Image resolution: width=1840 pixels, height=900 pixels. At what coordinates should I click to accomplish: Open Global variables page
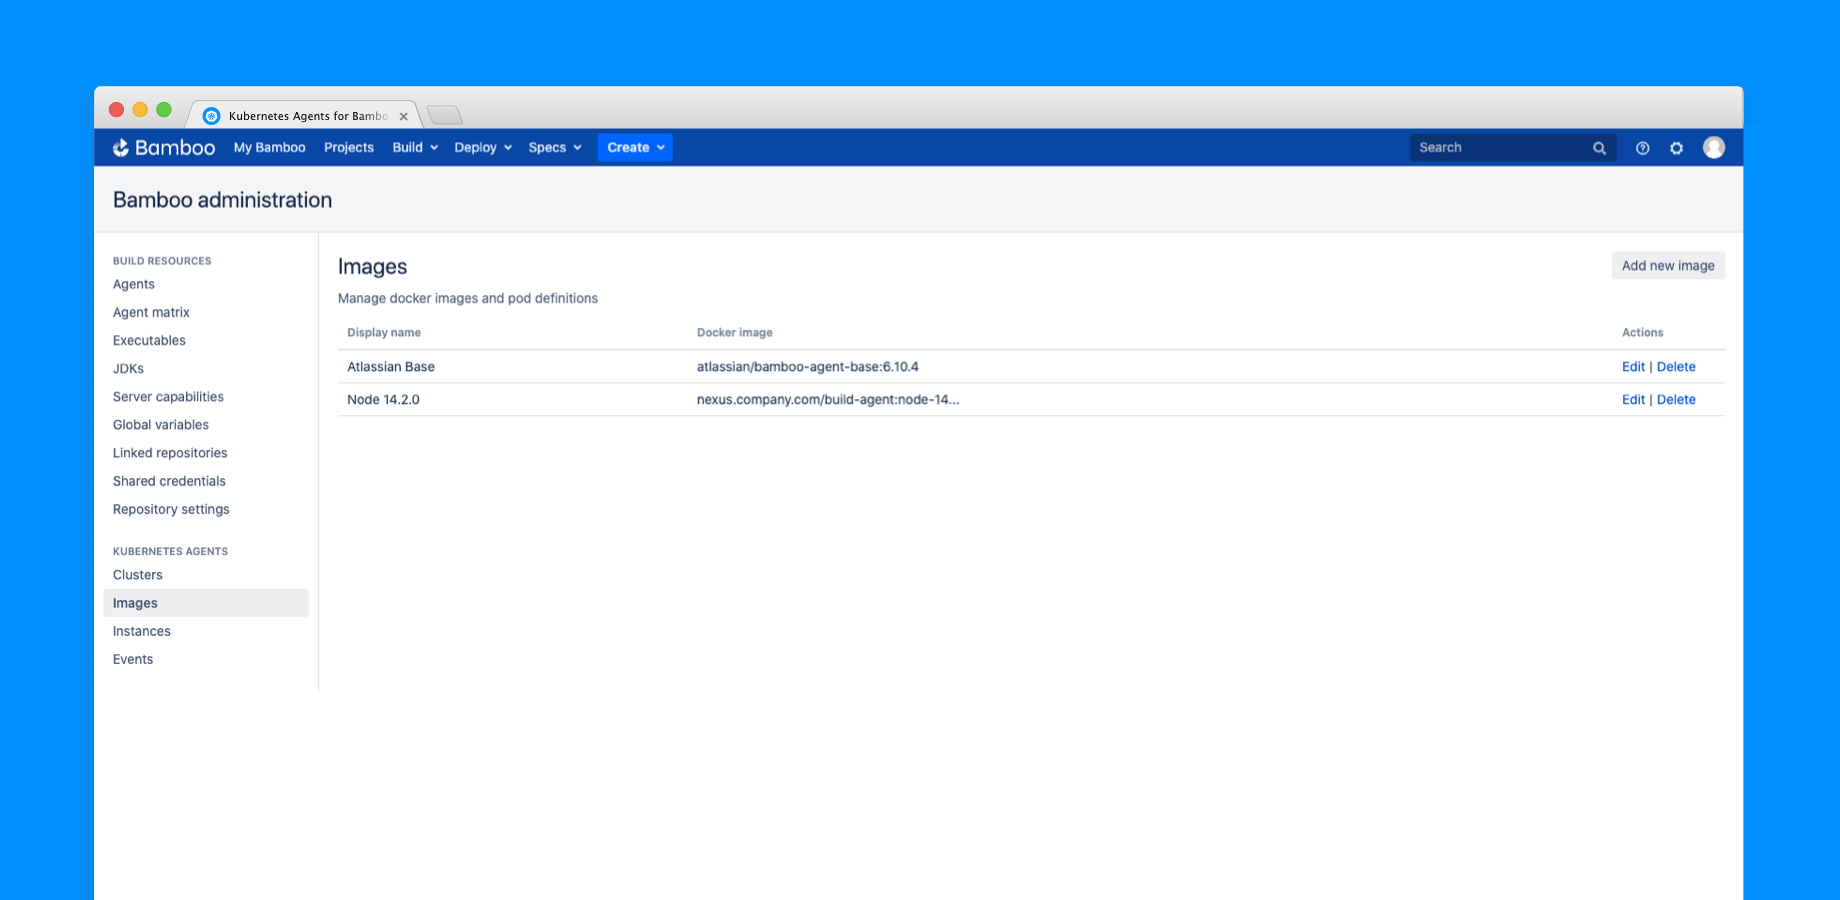point(161,424)
